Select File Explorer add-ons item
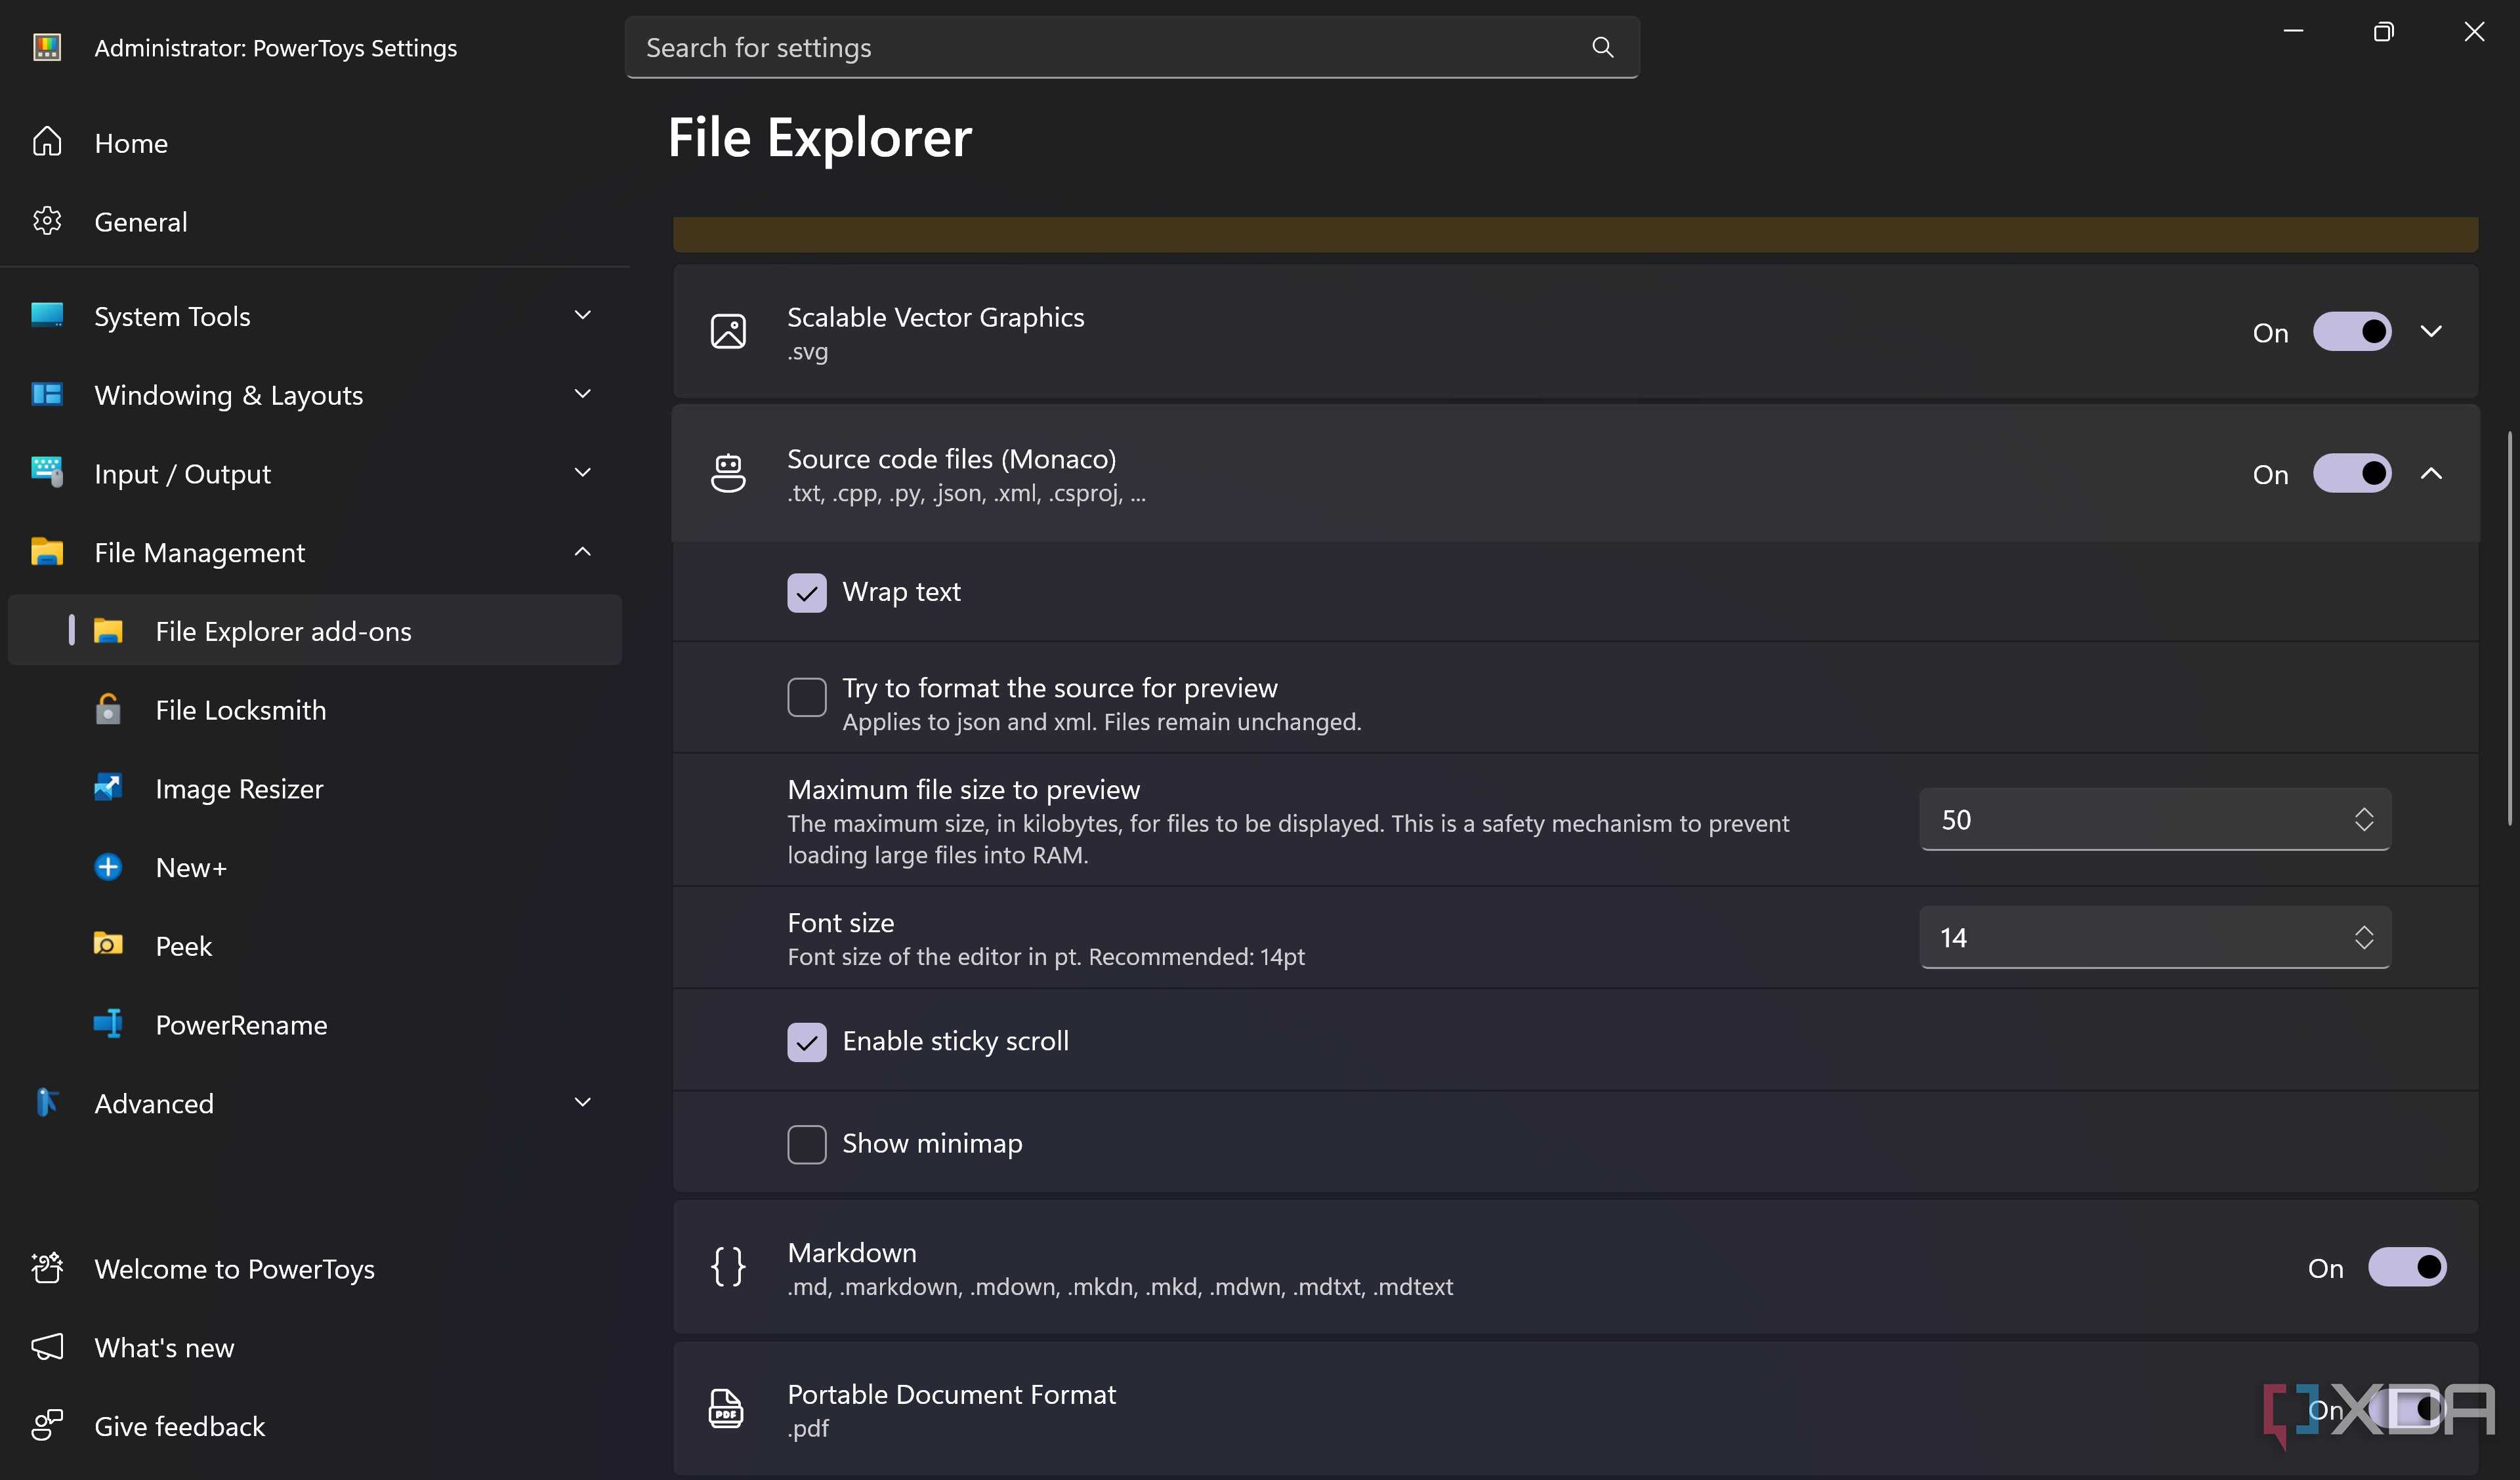The height and width of the screenshot is (1480, 2520). coord(314,630)
